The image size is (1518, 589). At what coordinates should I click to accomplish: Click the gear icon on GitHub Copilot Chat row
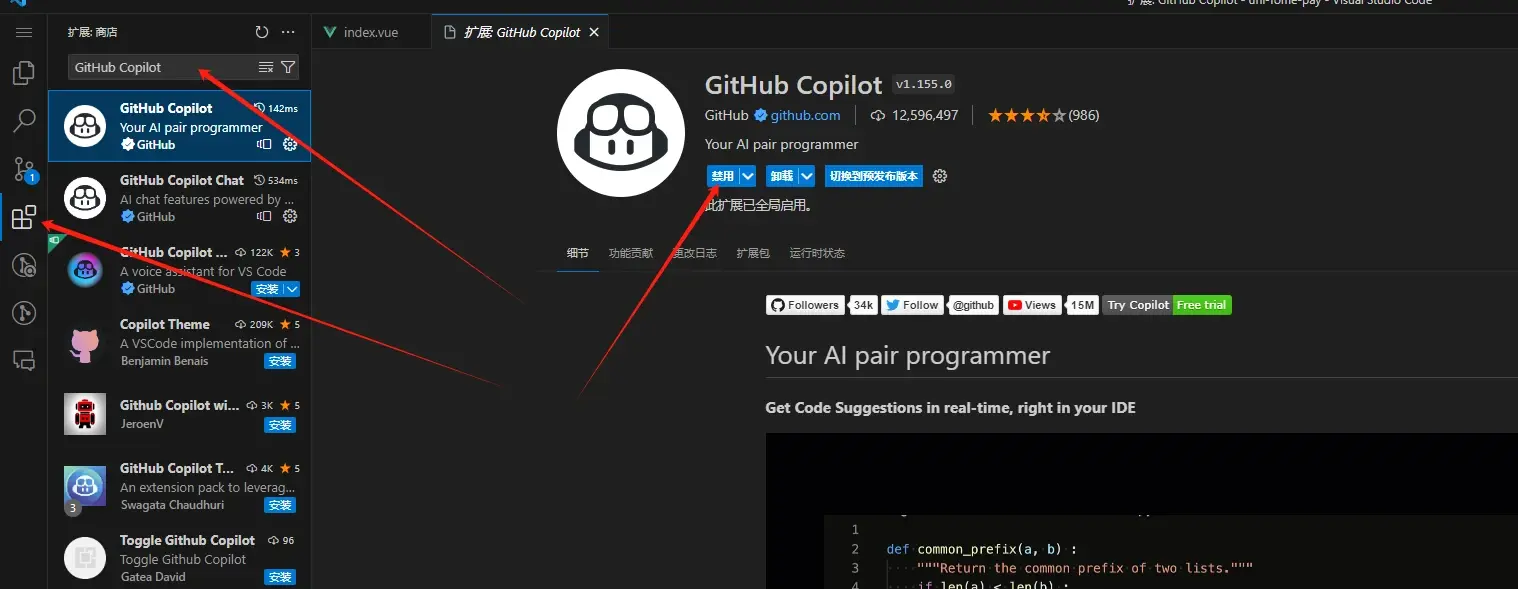(x=290, y=216)
